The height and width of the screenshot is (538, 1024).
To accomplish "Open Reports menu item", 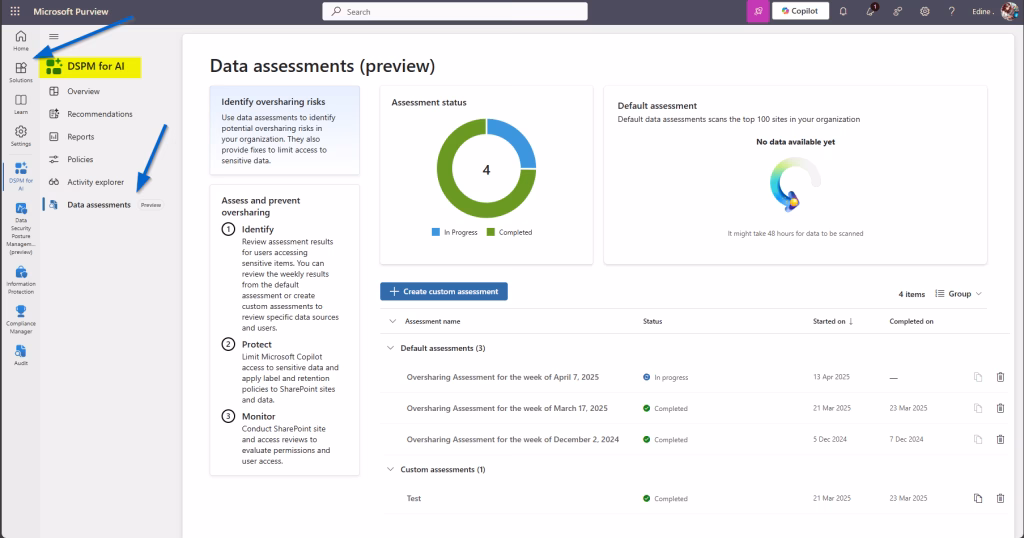I will click(x=80, y=136).
